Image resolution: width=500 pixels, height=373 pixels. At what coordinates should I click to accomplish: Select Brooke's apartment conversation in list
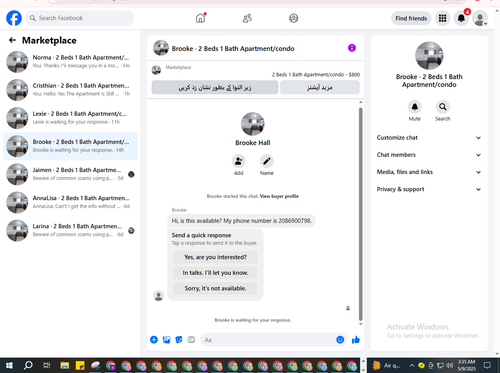[70, 146]
